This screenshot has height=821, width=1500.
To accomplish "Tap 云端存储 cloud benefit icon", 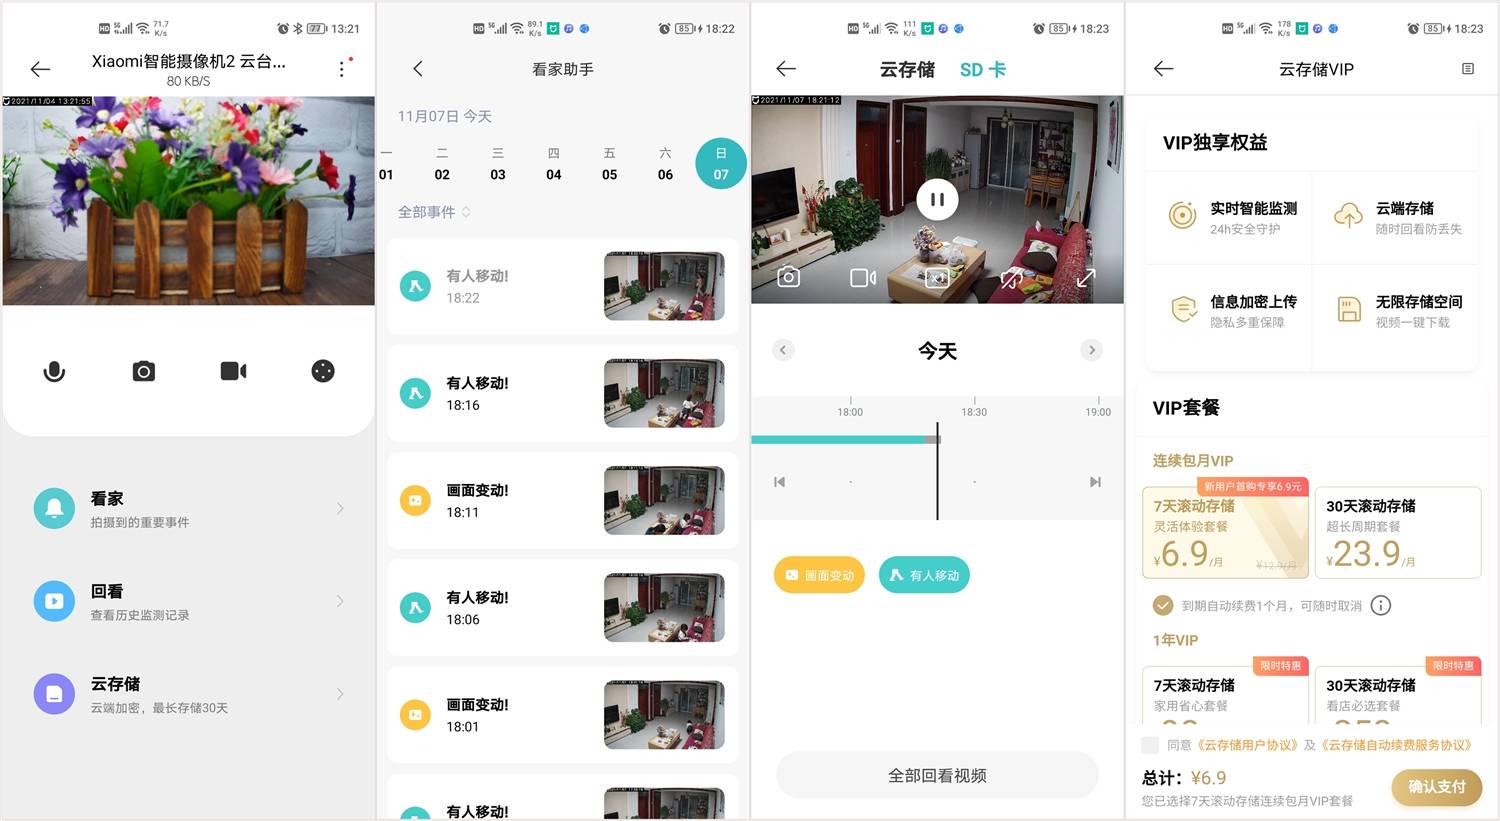I will [1348, 215].
